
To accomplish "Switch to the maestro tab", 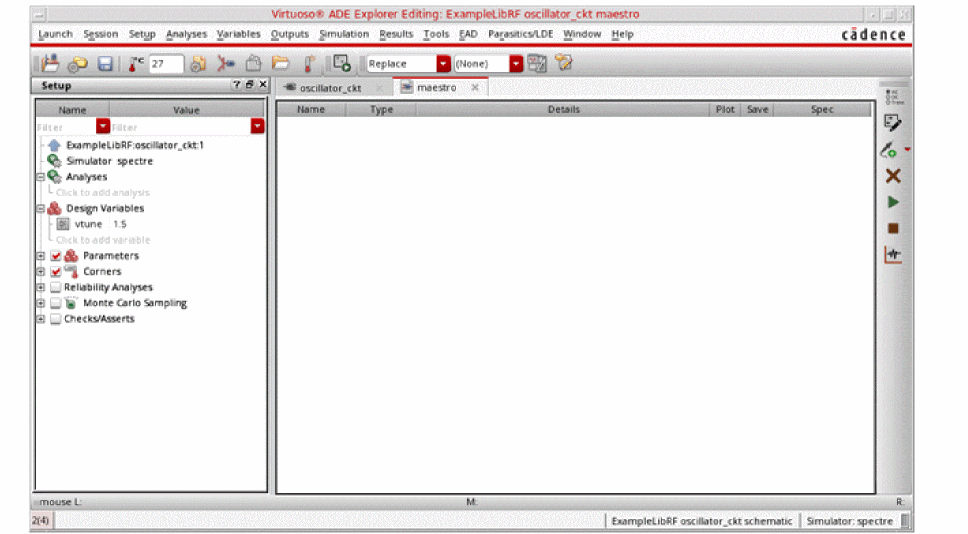I will tap(436, 88).
